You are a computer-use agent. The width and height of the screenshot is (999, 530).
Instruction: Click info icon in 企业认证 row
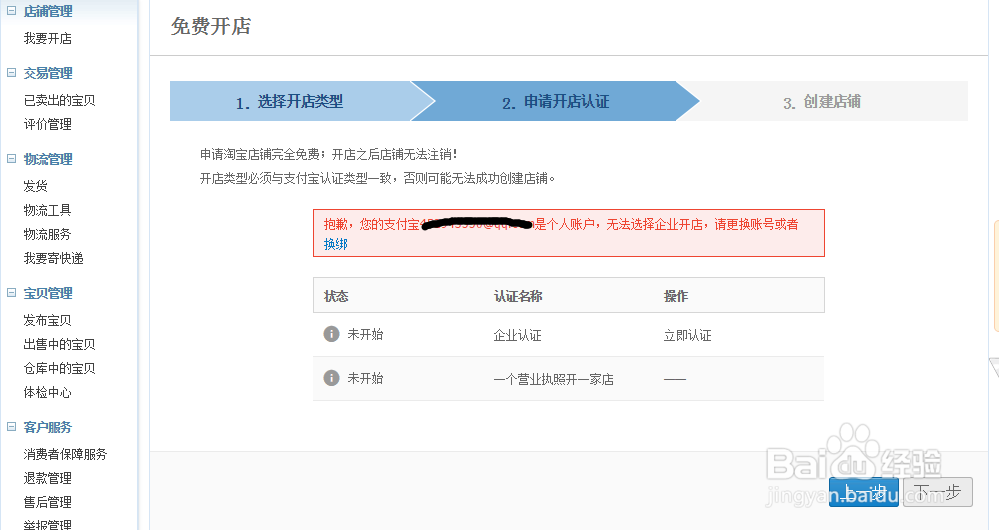(331, 334)
